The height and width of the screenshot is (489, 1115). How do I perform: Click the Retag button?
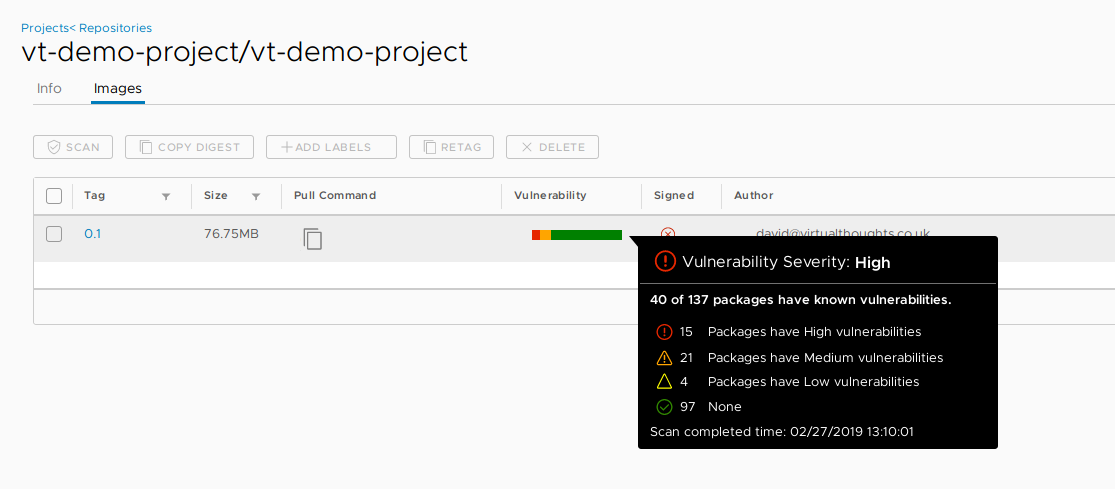point(452,147)
